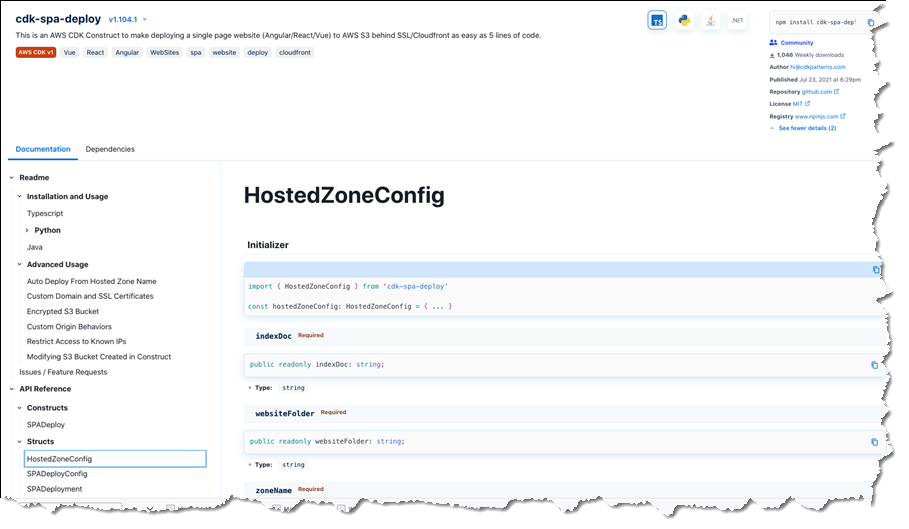
Task: Select the HostedZoneConfig struct item
Action: coord(115,459)
